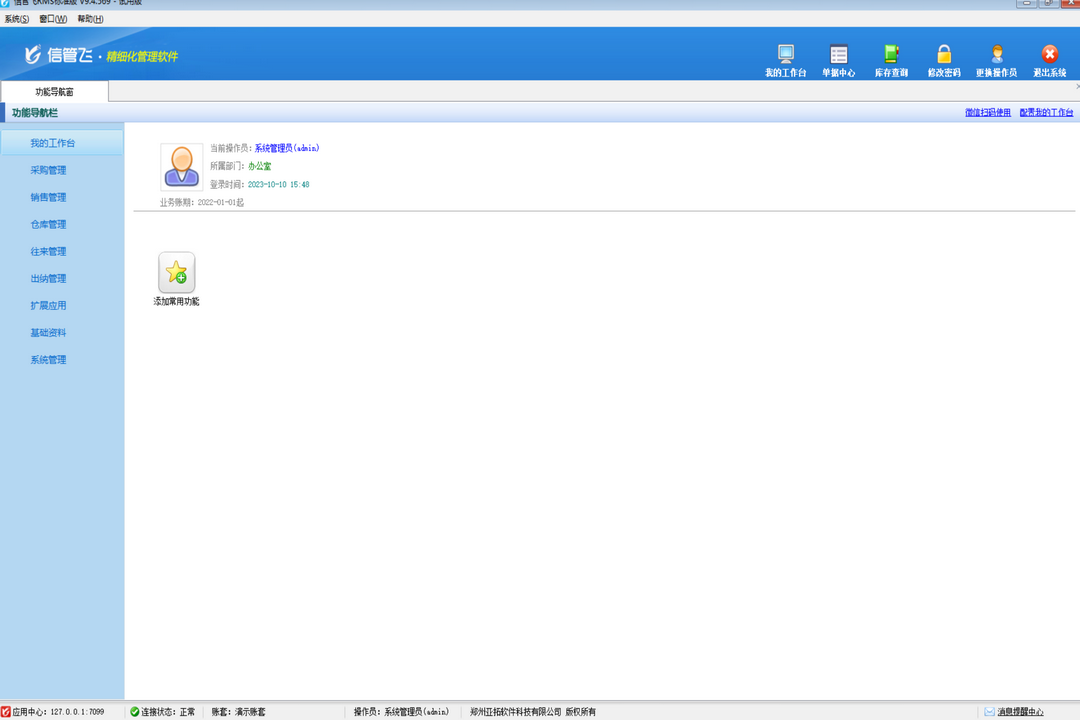Viewport: 1080px width, 720px height.
Task: Expand 销售管理 in the navigation sidebar
Action: pyautogui.click(x=48, y=197)
